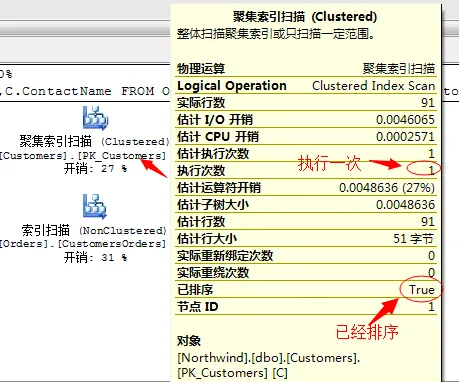
Task: Click the '[PK_Customers] [C]' object text
Action: (x=232, y=373)
